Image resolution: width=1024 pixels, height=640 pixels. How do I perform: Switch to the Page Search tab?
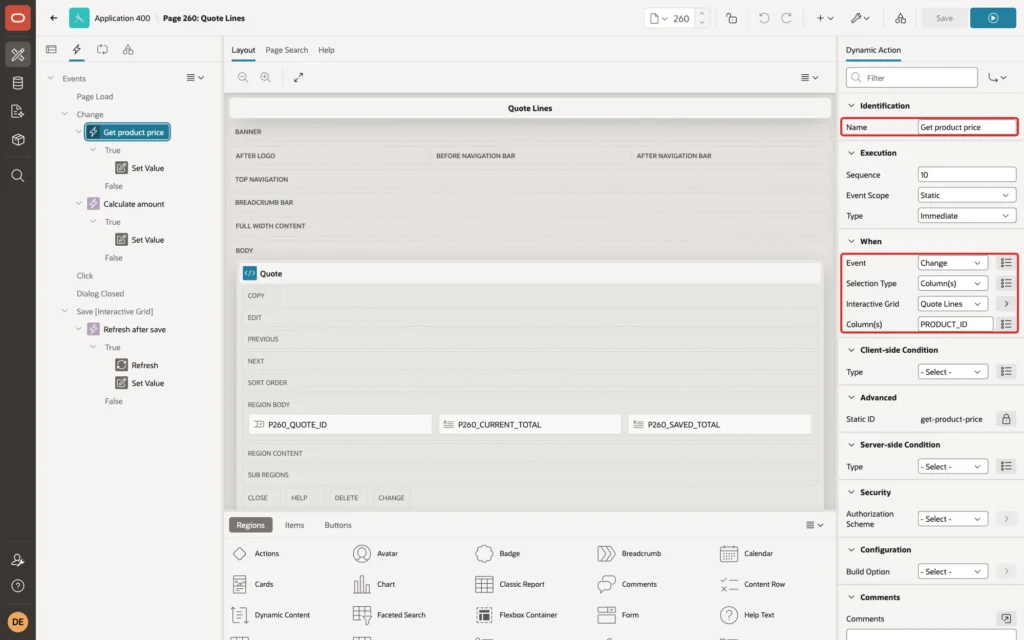click(286, 50)
